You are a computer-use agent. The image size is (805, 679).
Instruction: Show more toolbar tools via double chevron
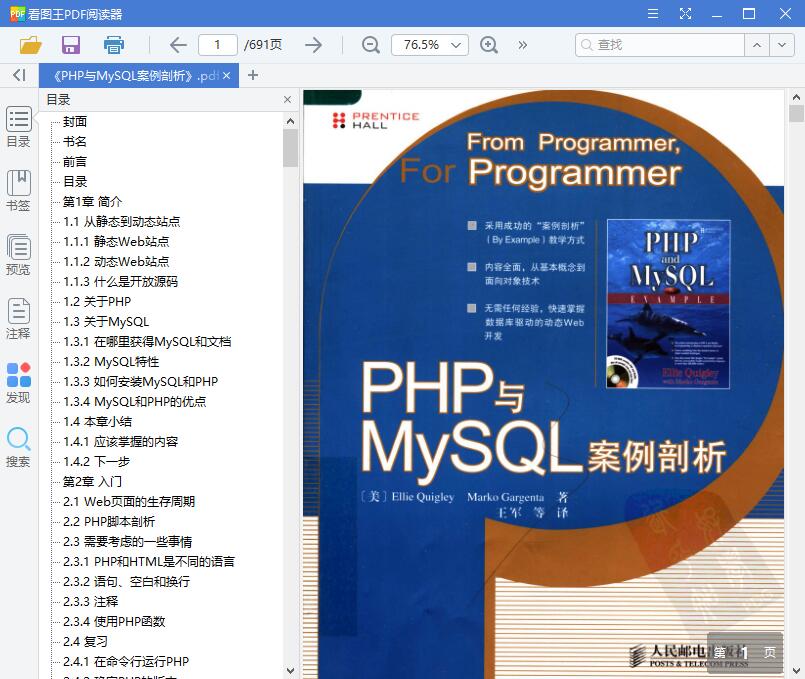coord(523,45)
